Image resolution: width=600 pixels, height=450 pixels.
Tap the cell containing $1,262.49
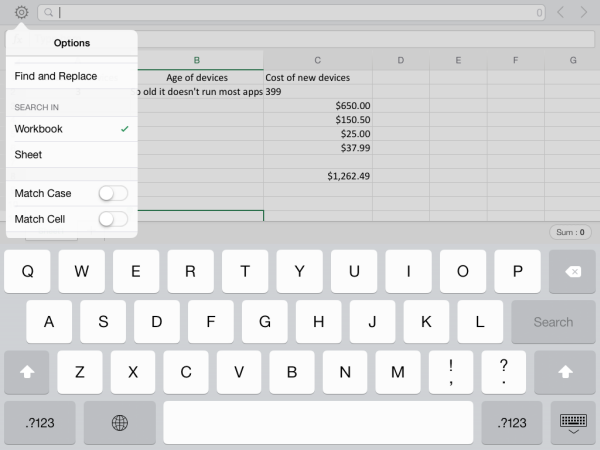tap(317, 176)
